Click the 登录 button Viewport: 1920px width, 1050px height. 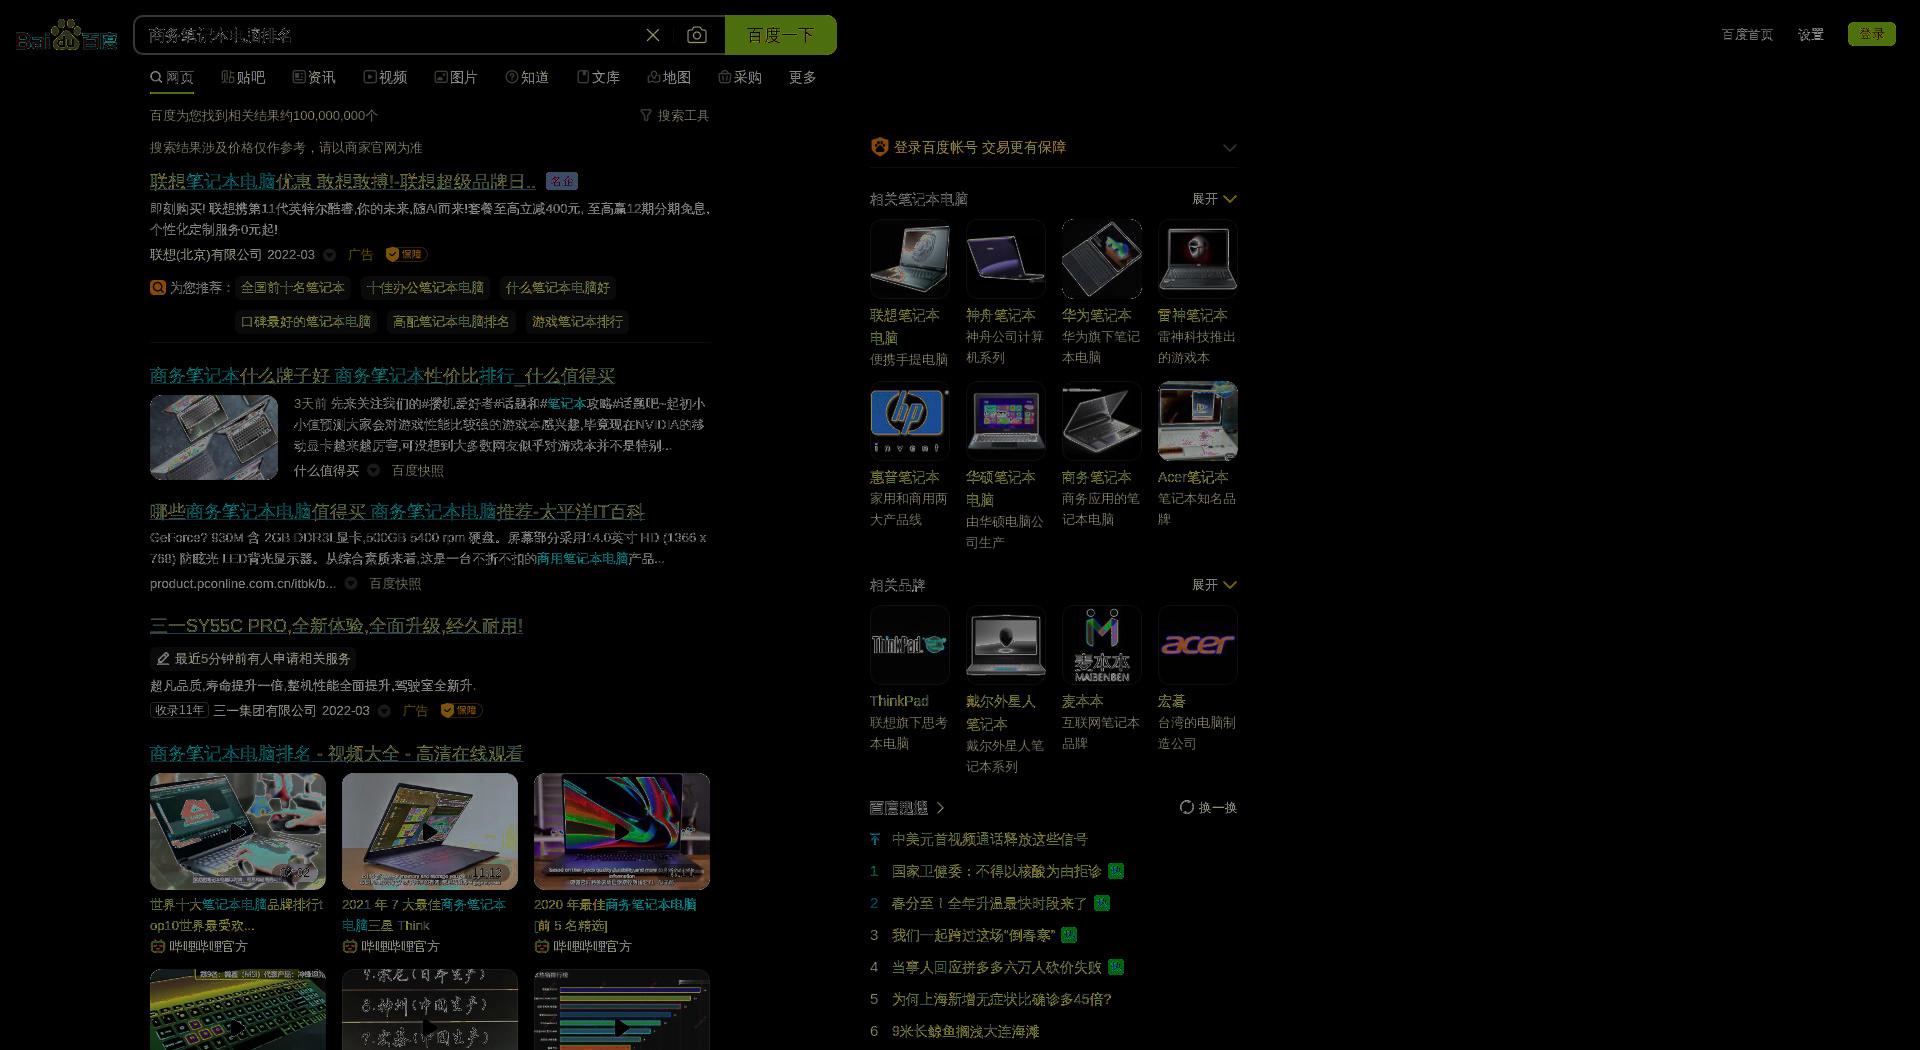[x=1872, y=34]
